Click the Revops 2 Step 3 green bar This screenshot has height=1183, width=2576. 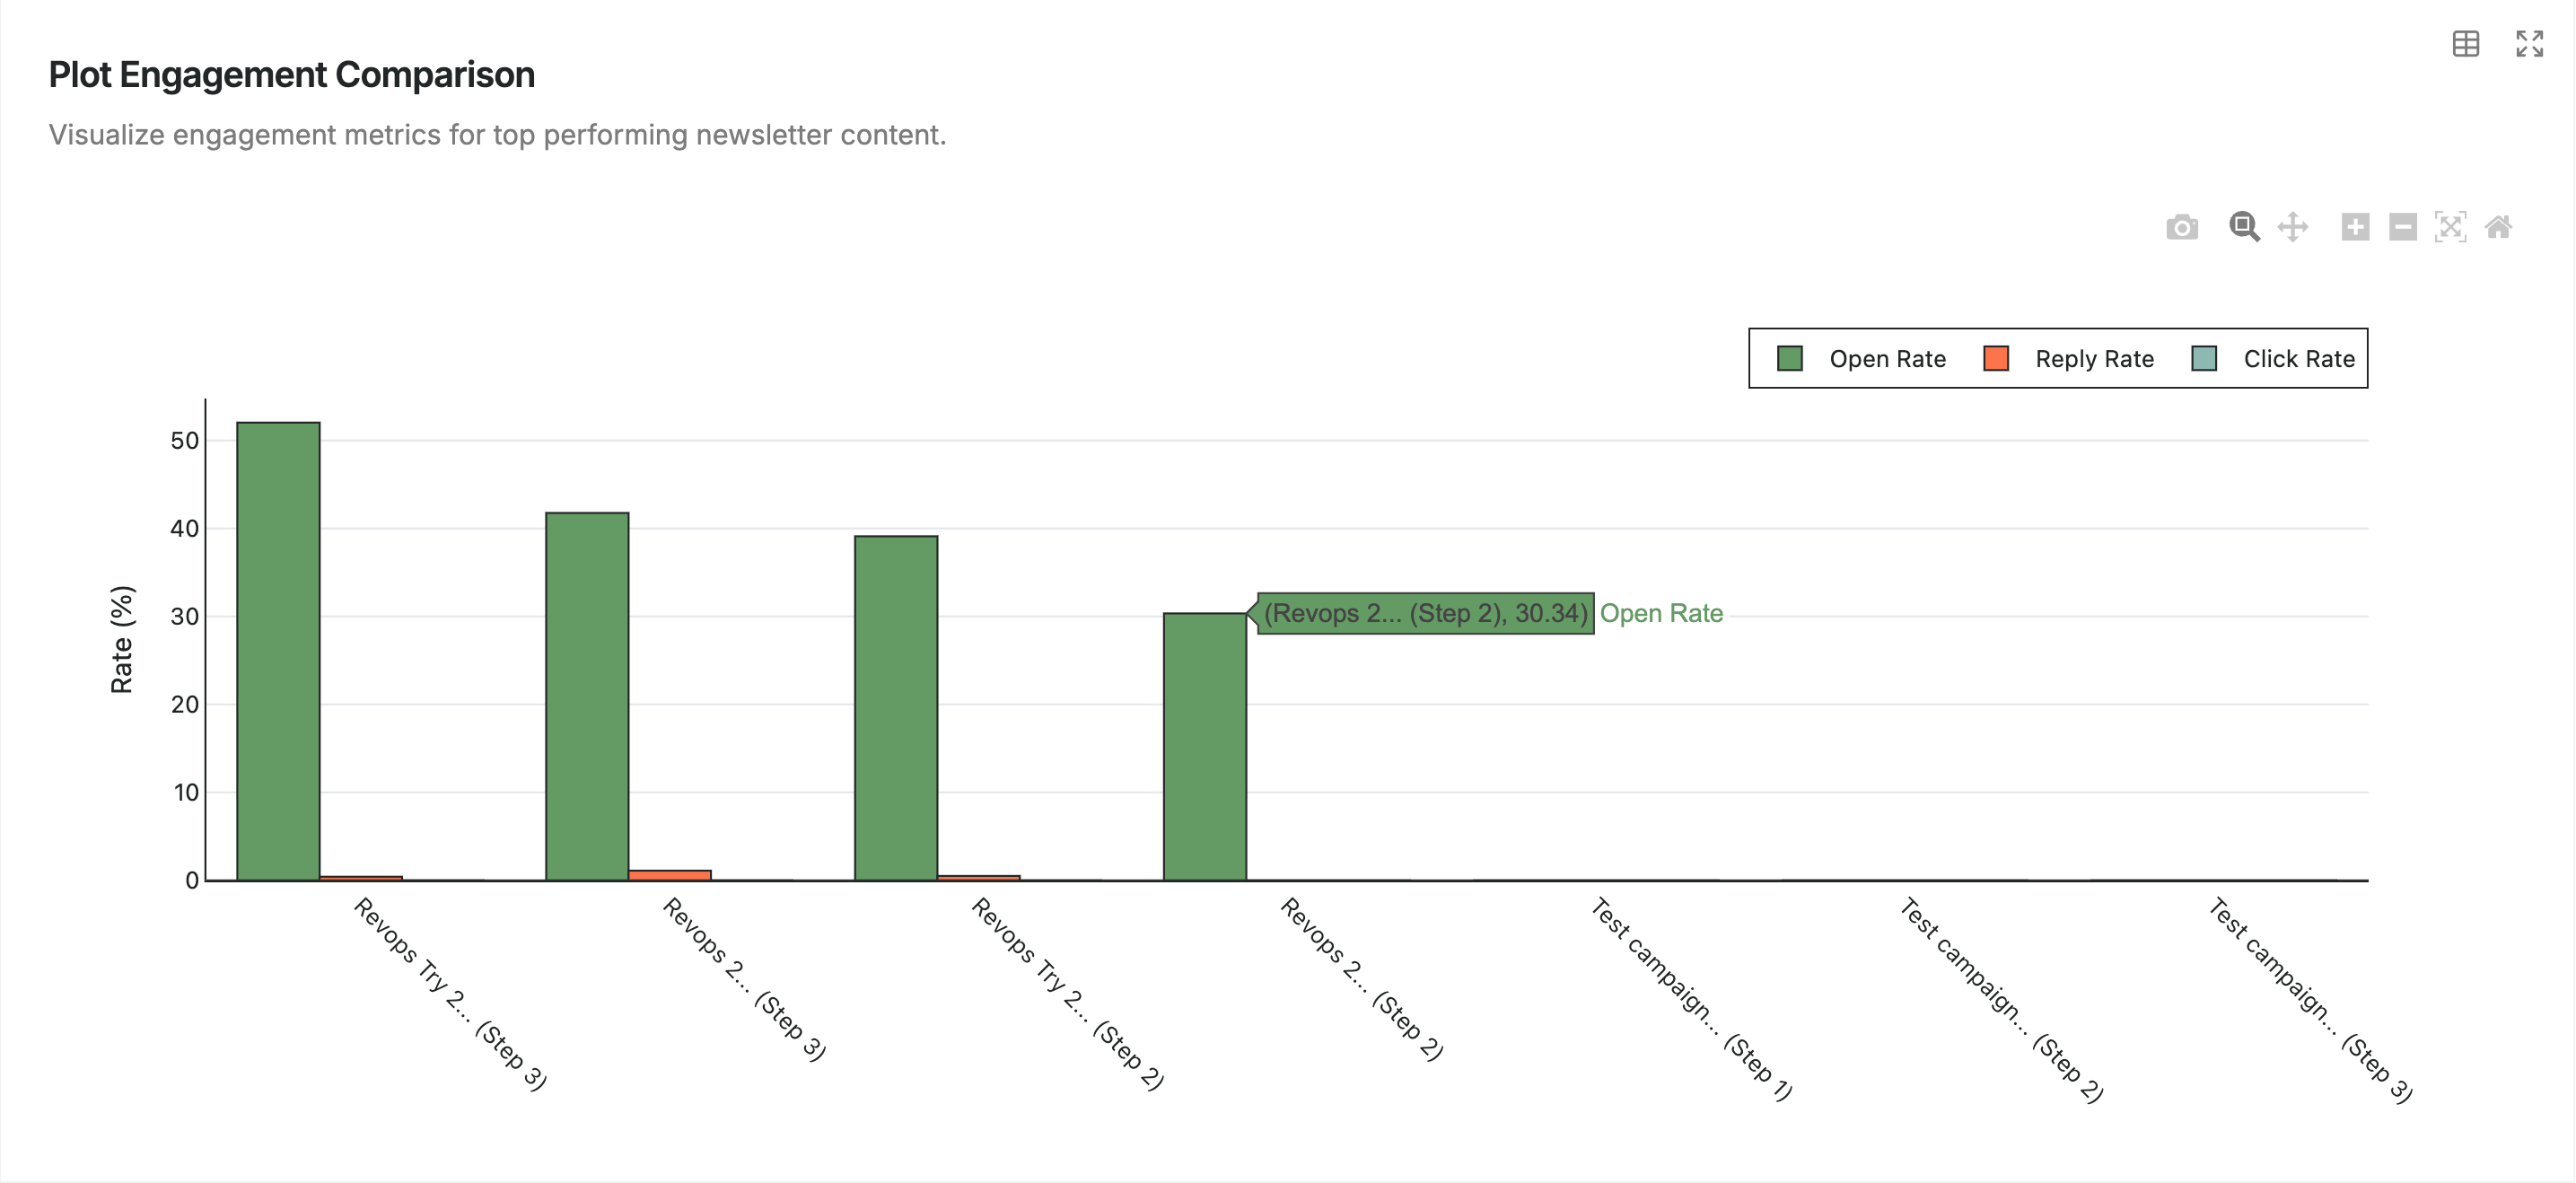(587, 696)
